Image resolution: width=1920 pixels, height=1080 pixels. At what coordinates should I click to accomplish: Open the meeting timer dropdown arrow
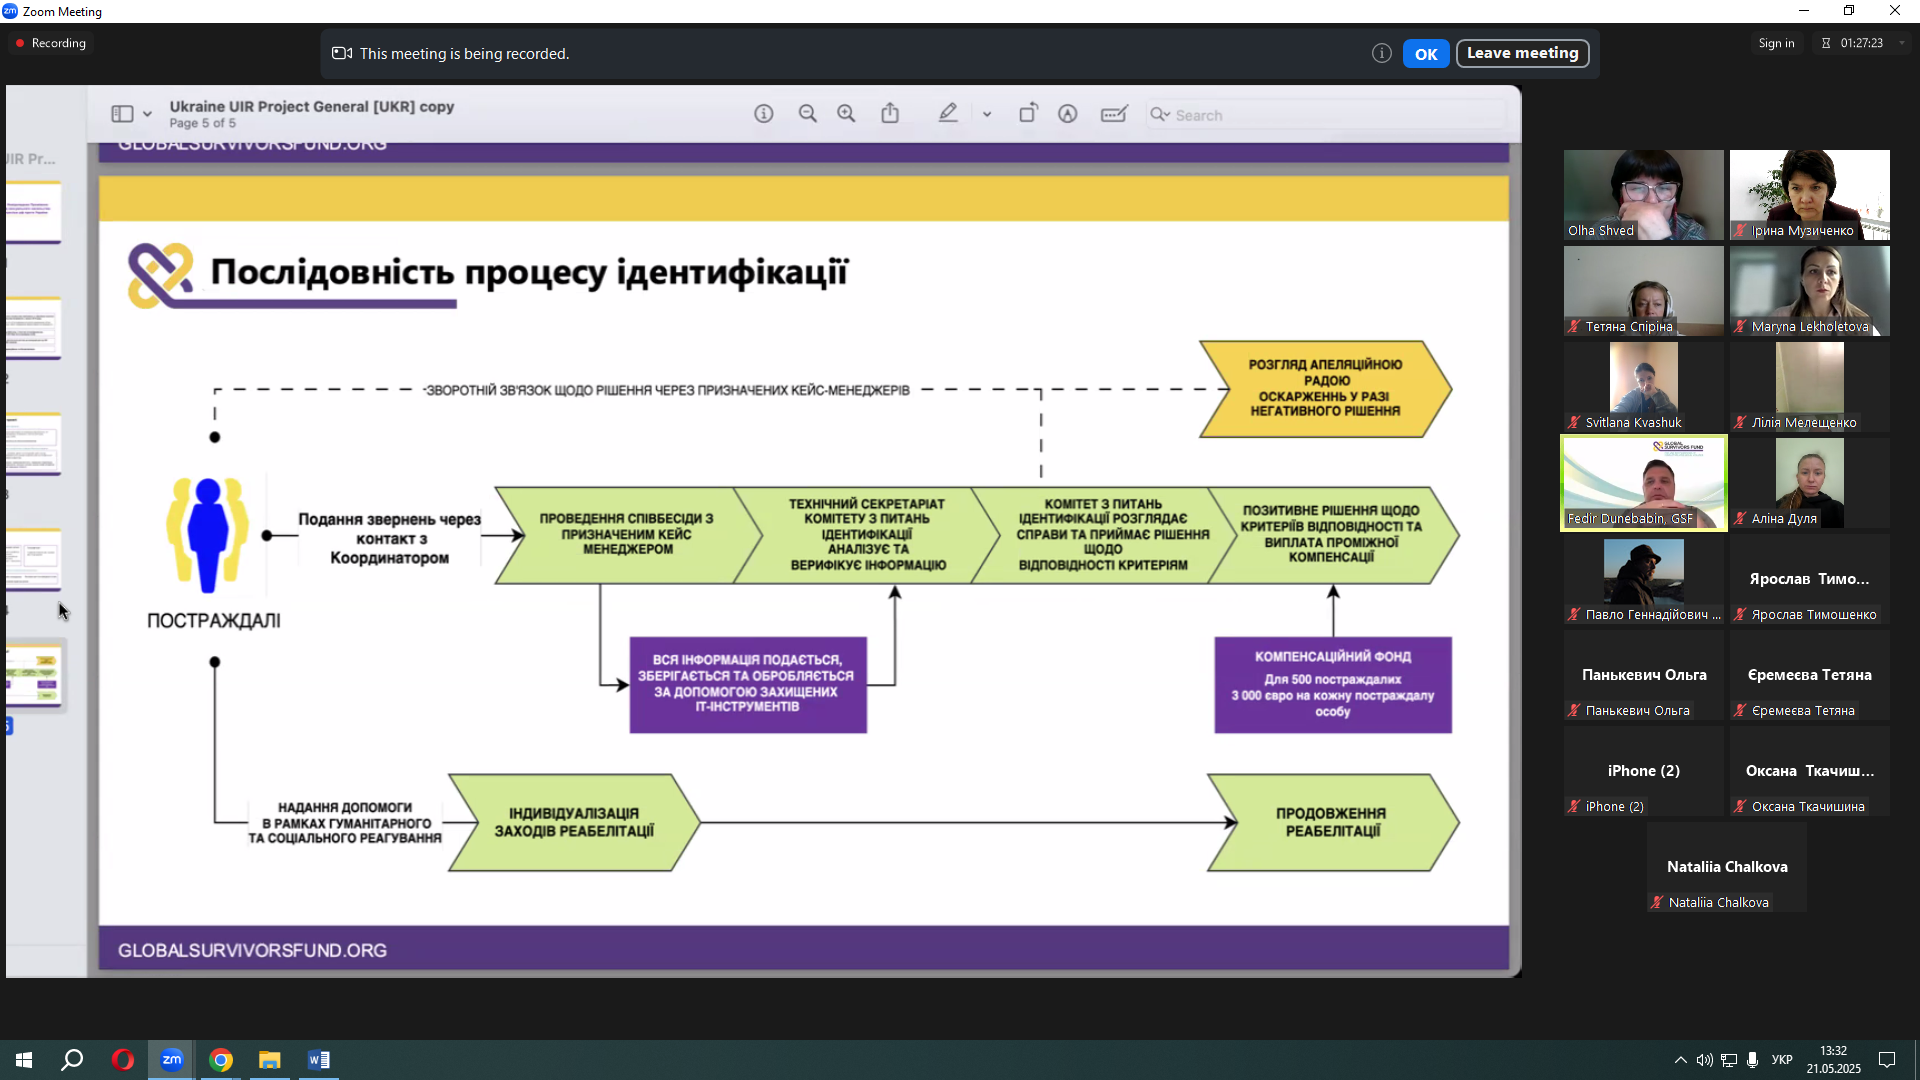pos(1902,43)
